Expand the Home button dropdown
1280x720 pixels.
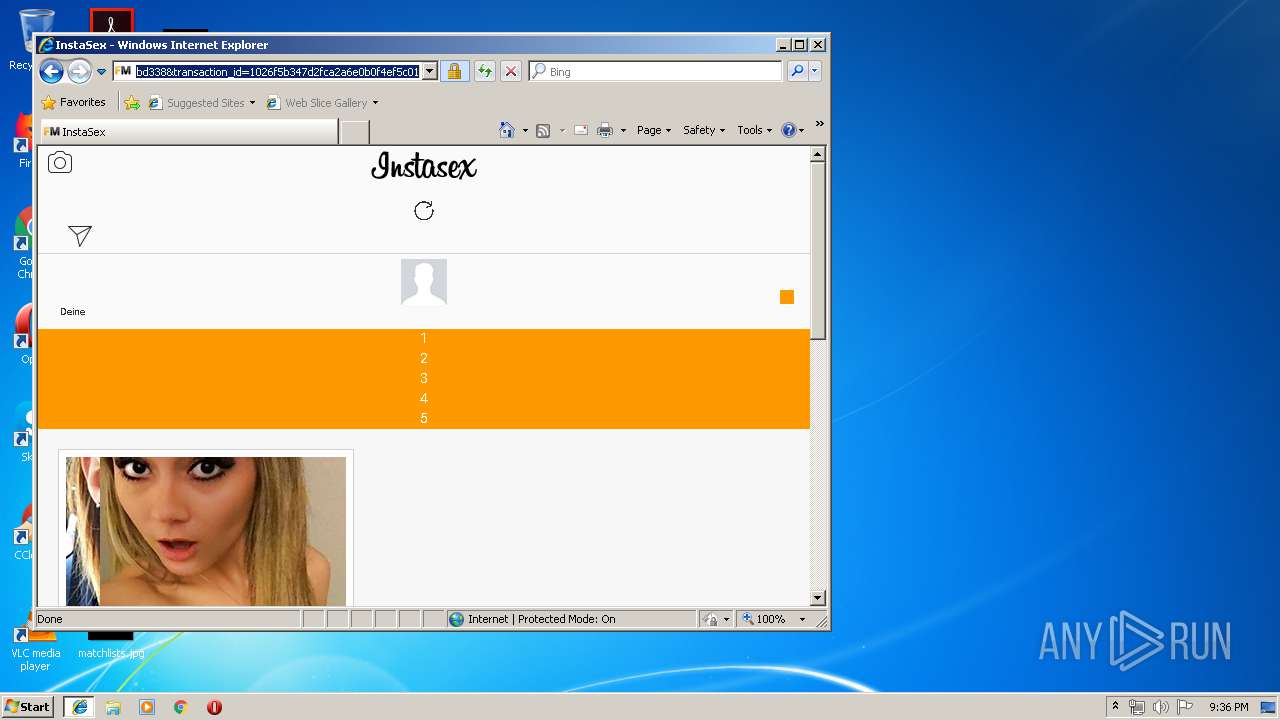(525, 130)
